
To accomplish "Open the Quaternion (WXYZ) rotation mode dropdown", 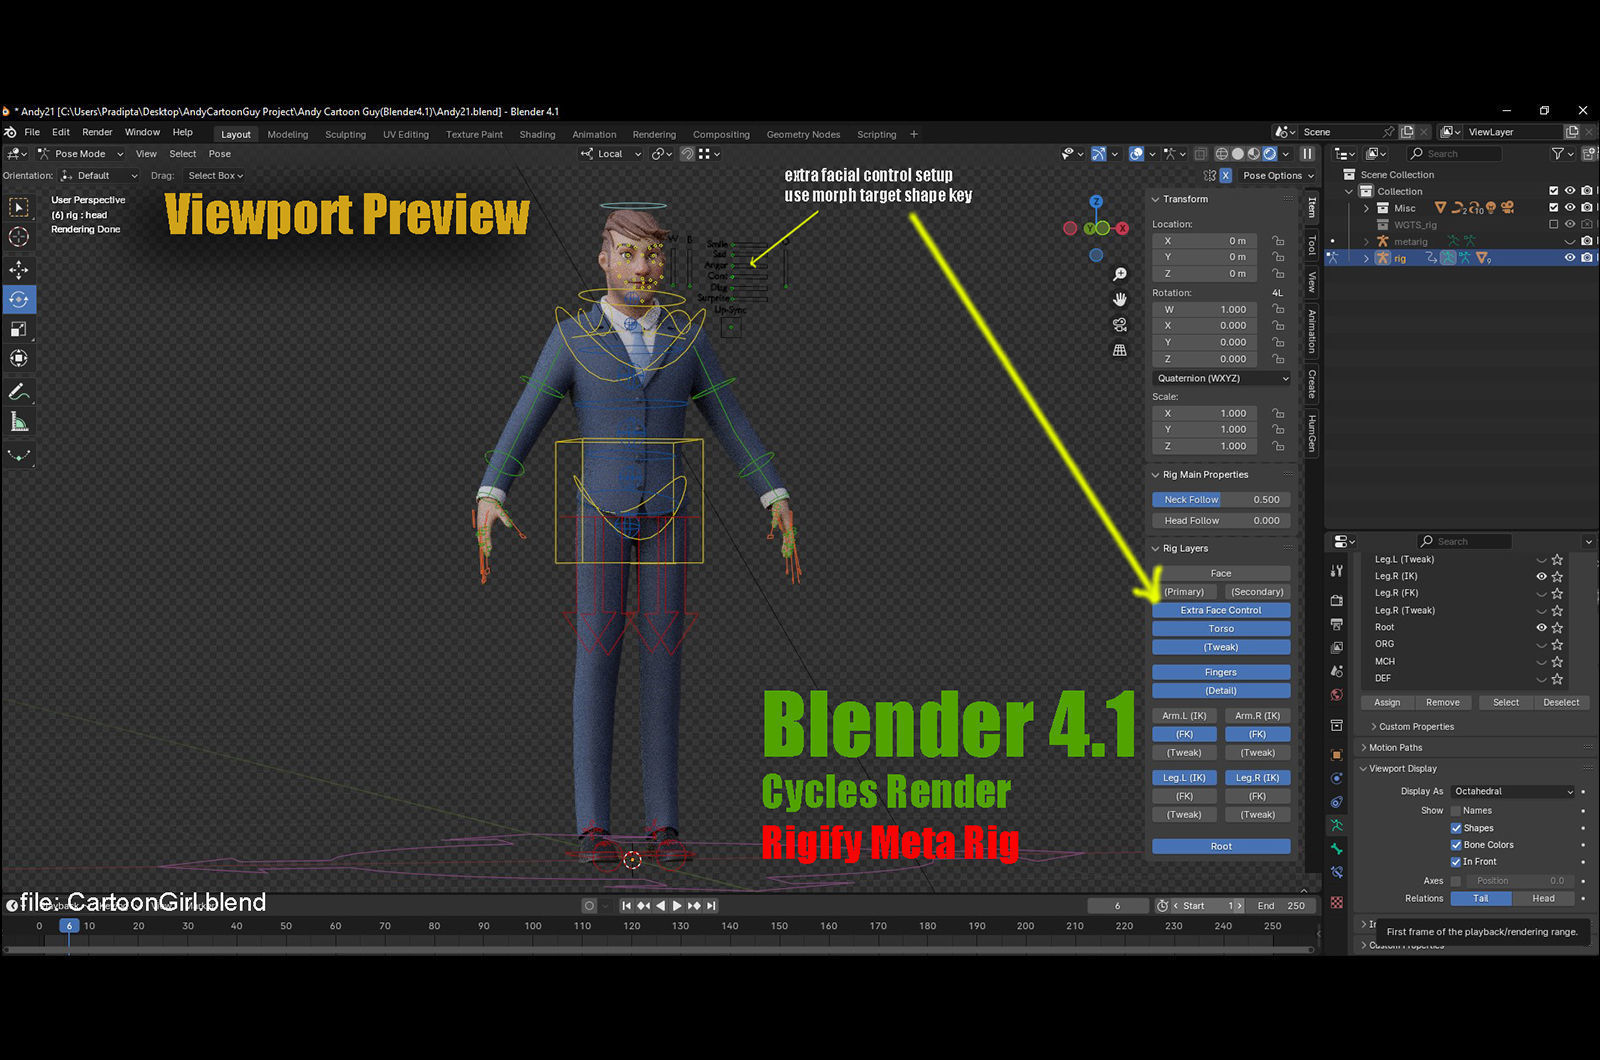I will point(1221,379).
